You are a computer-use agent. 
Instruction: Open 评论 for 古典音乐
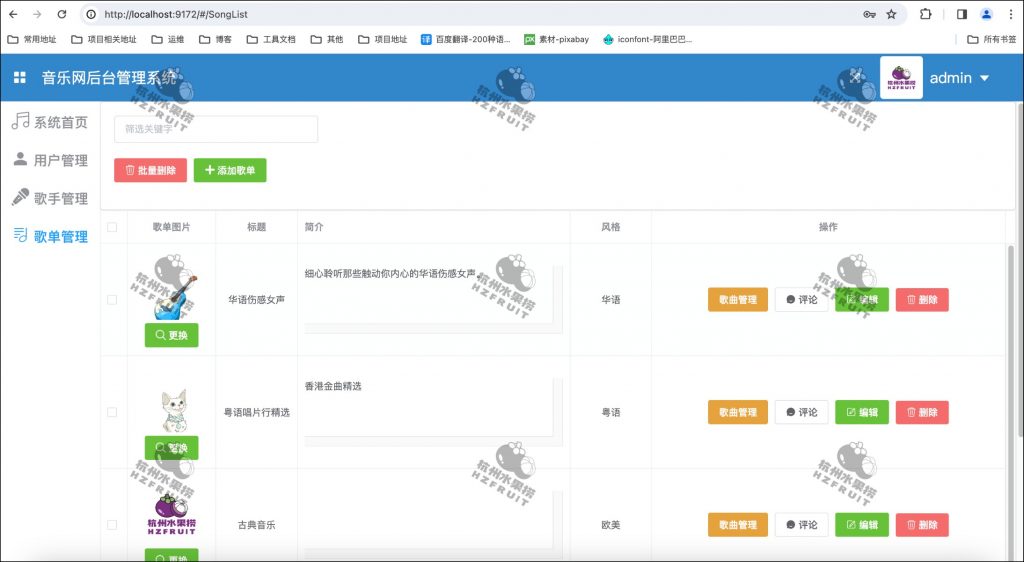pos(802,525)
